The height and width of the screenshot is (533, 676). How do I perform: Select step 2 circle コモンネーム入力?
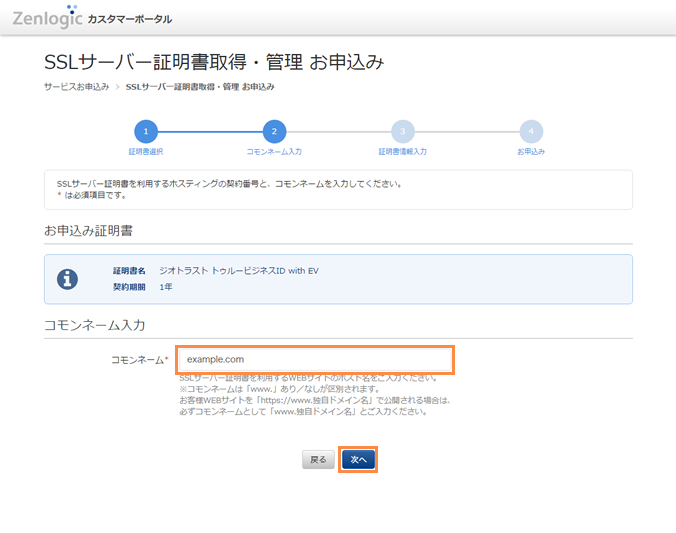click(274, 131)
